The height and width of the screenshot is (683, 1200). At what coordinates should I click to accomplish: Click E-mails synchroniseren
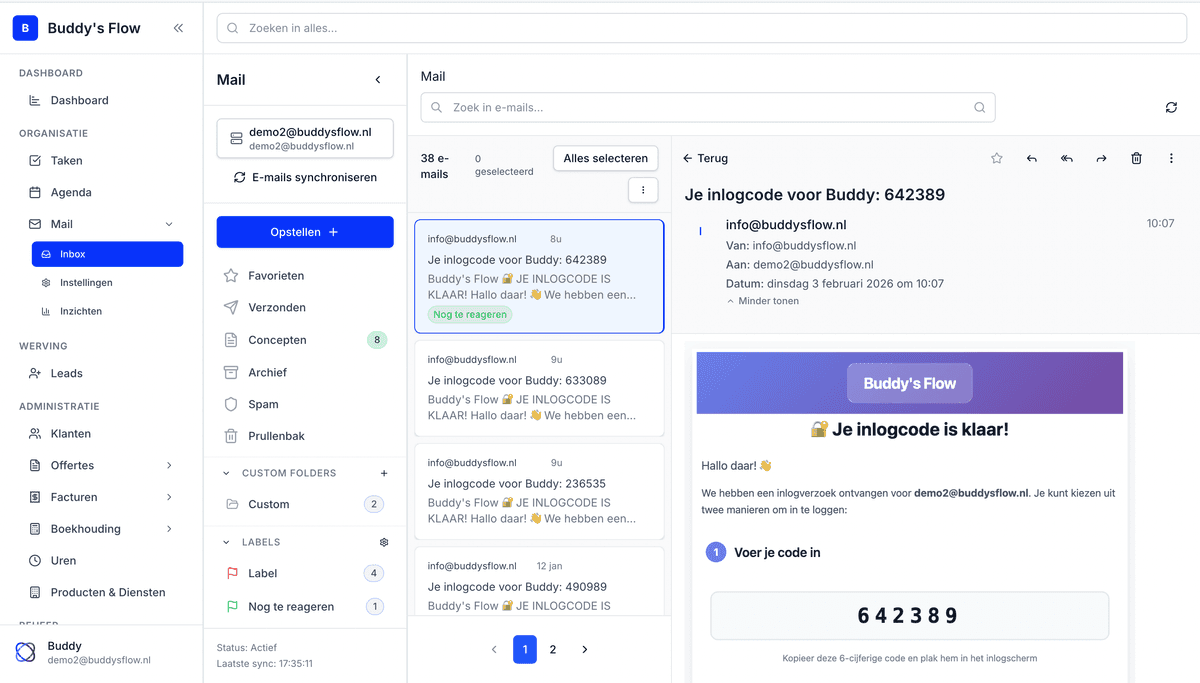pos(305,177)
